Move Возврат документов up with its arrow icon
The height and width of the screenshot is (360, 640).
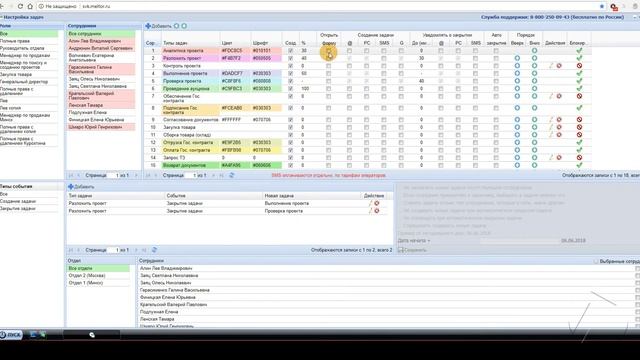[517, 165]
